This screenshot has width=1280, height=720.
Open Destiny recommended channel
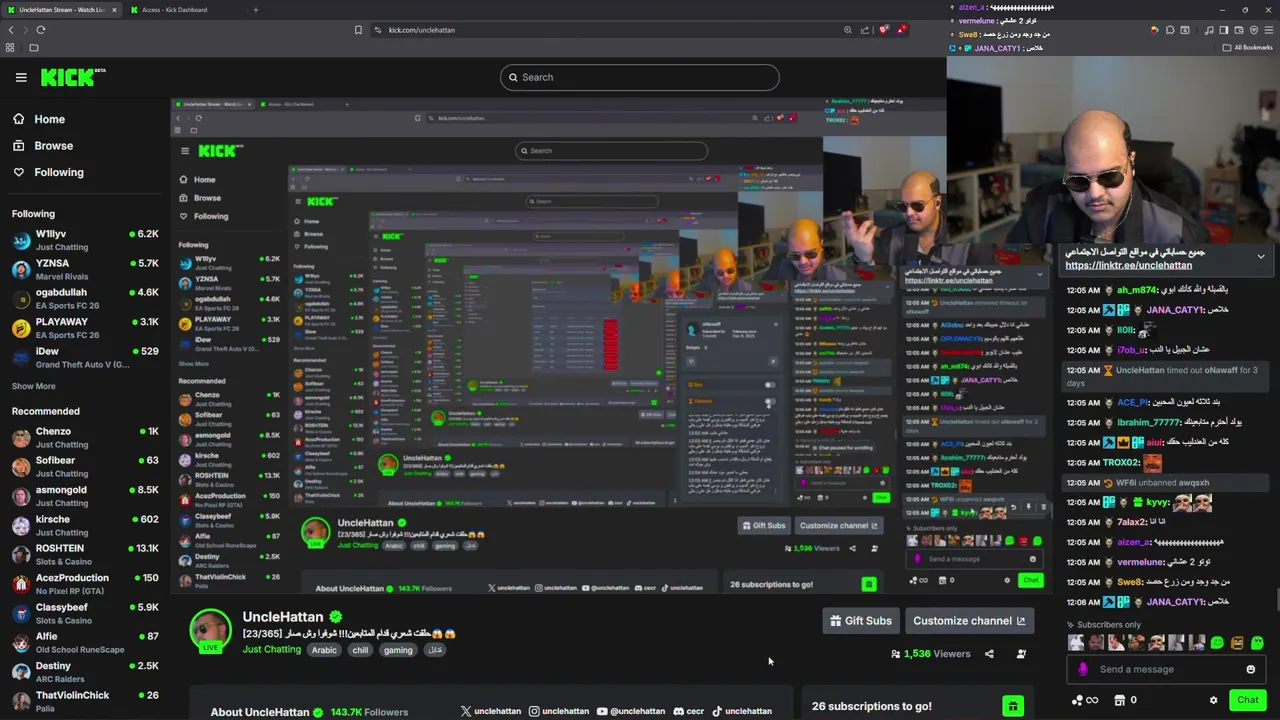pos(85,671)
